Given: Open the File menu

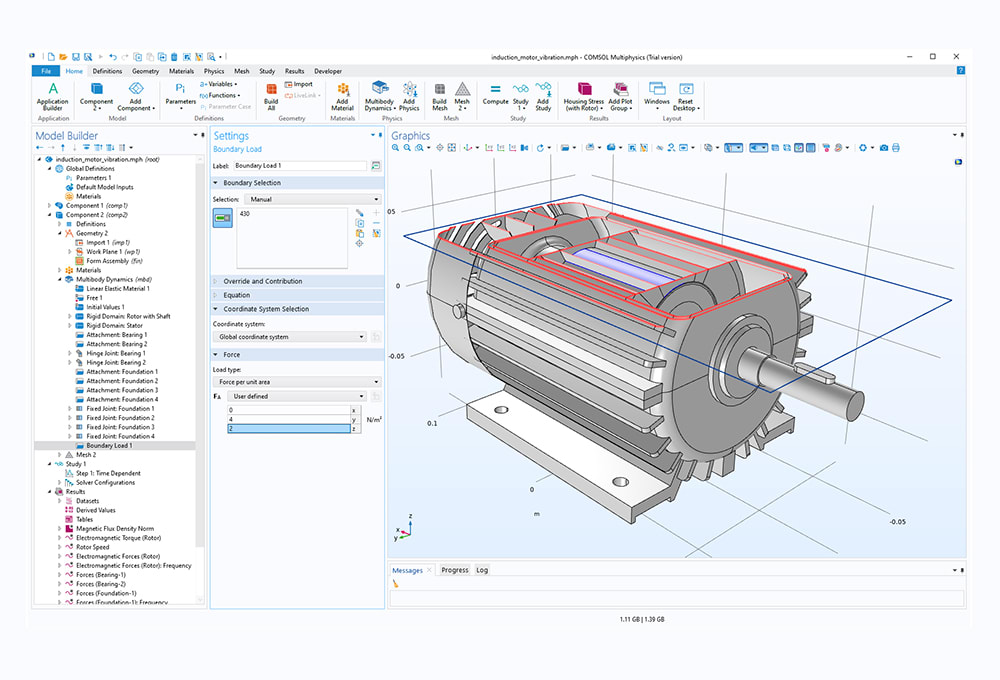Looking at the screenshot, I should (45, 72).
